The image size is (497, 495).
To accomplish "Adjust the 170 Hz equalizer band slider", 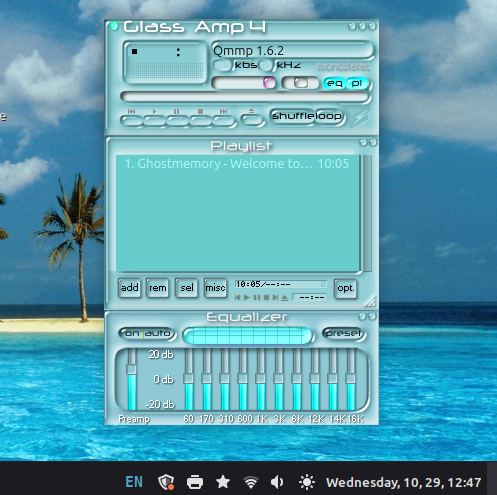I will pyautogui.click(x=207, y=379).
